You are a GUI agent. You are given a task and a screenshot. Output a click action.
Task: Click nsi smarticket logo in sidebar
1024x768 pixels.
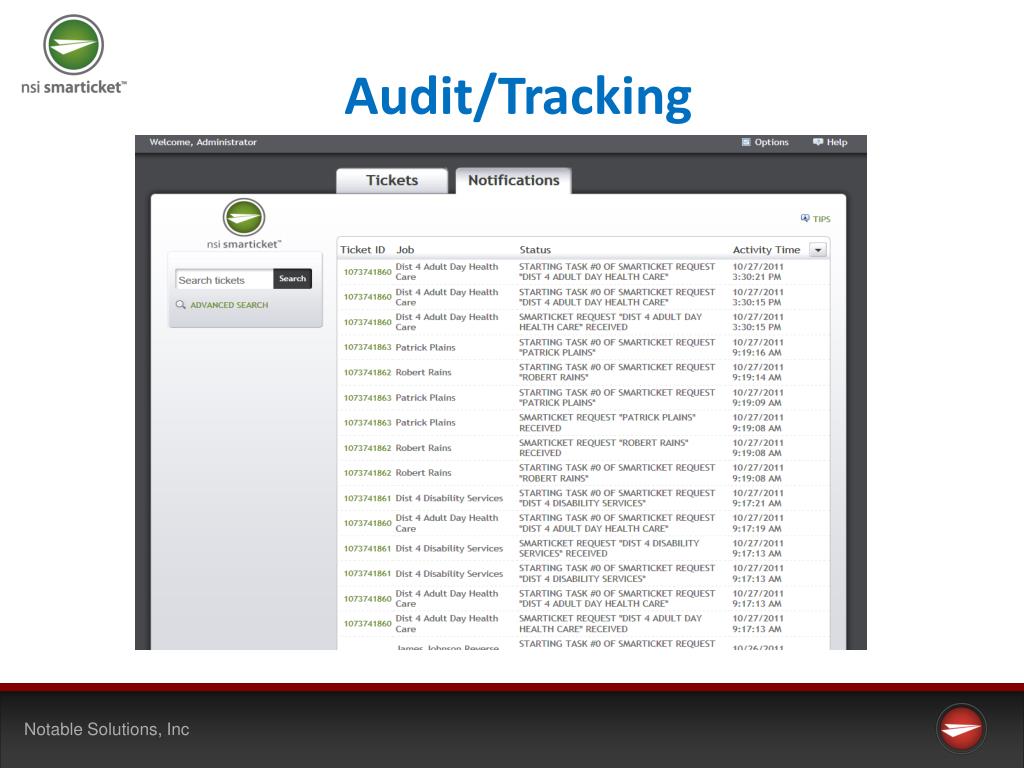[x=244, y=224]
